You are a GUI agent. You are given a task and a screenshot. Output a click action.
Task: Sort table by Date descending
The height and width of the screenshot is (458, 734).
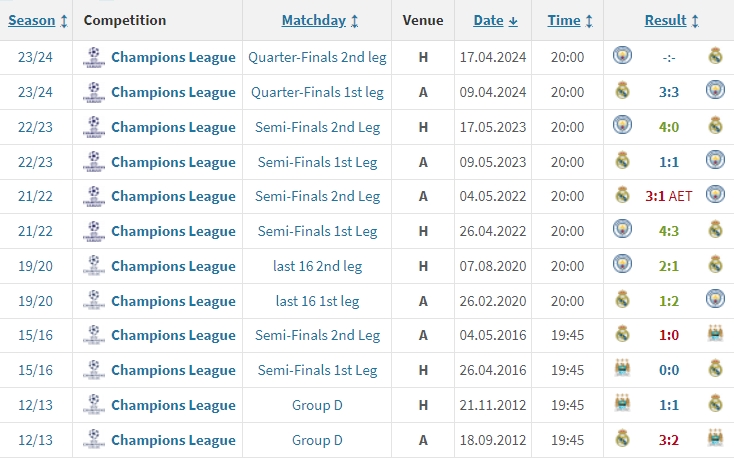495,21
